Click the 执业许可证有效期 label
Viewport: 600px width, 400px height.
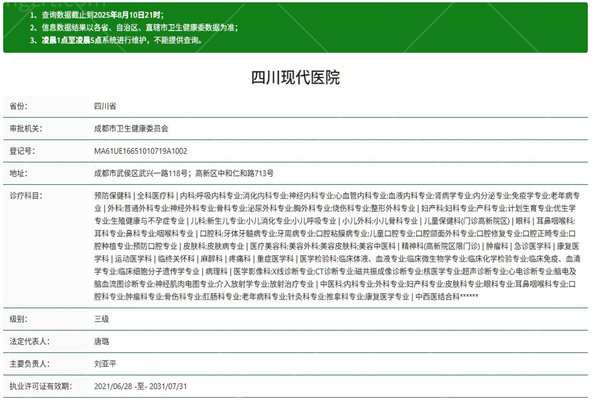(41, 386)
